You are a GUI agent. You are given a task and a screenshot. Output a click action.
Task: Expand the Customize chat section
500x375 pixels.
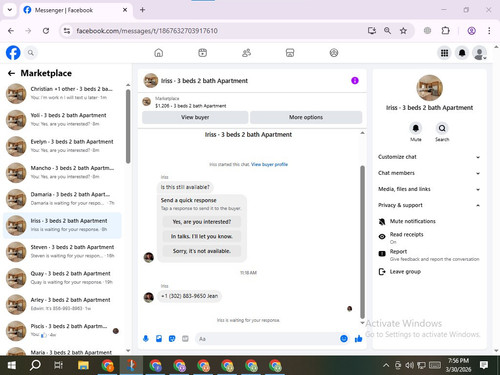coord(429,157)
